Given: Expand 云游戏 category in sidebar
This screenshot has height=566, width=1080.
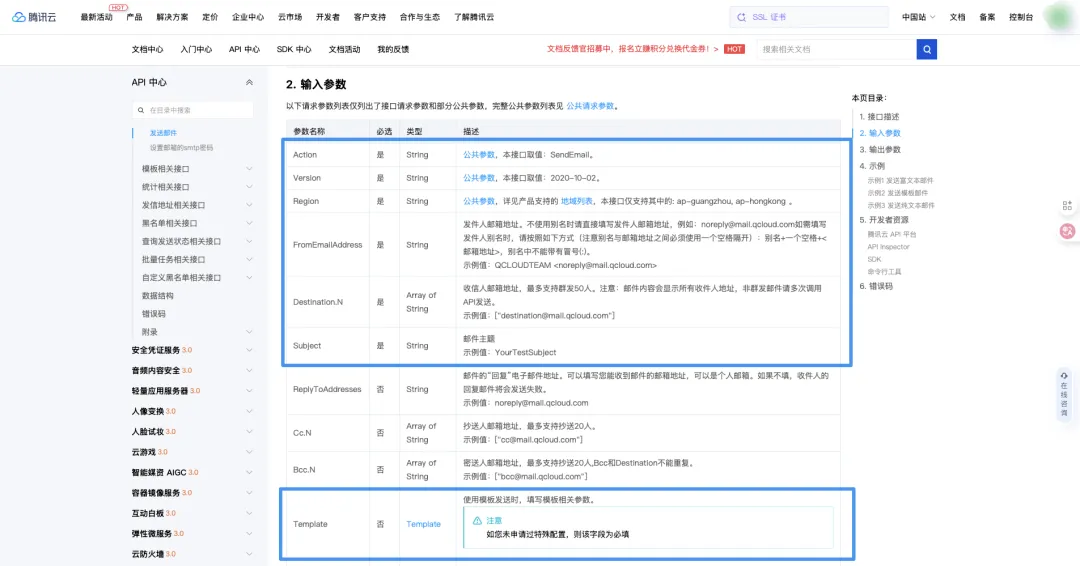Looking at the screenshot, I should tap(249, 452).
